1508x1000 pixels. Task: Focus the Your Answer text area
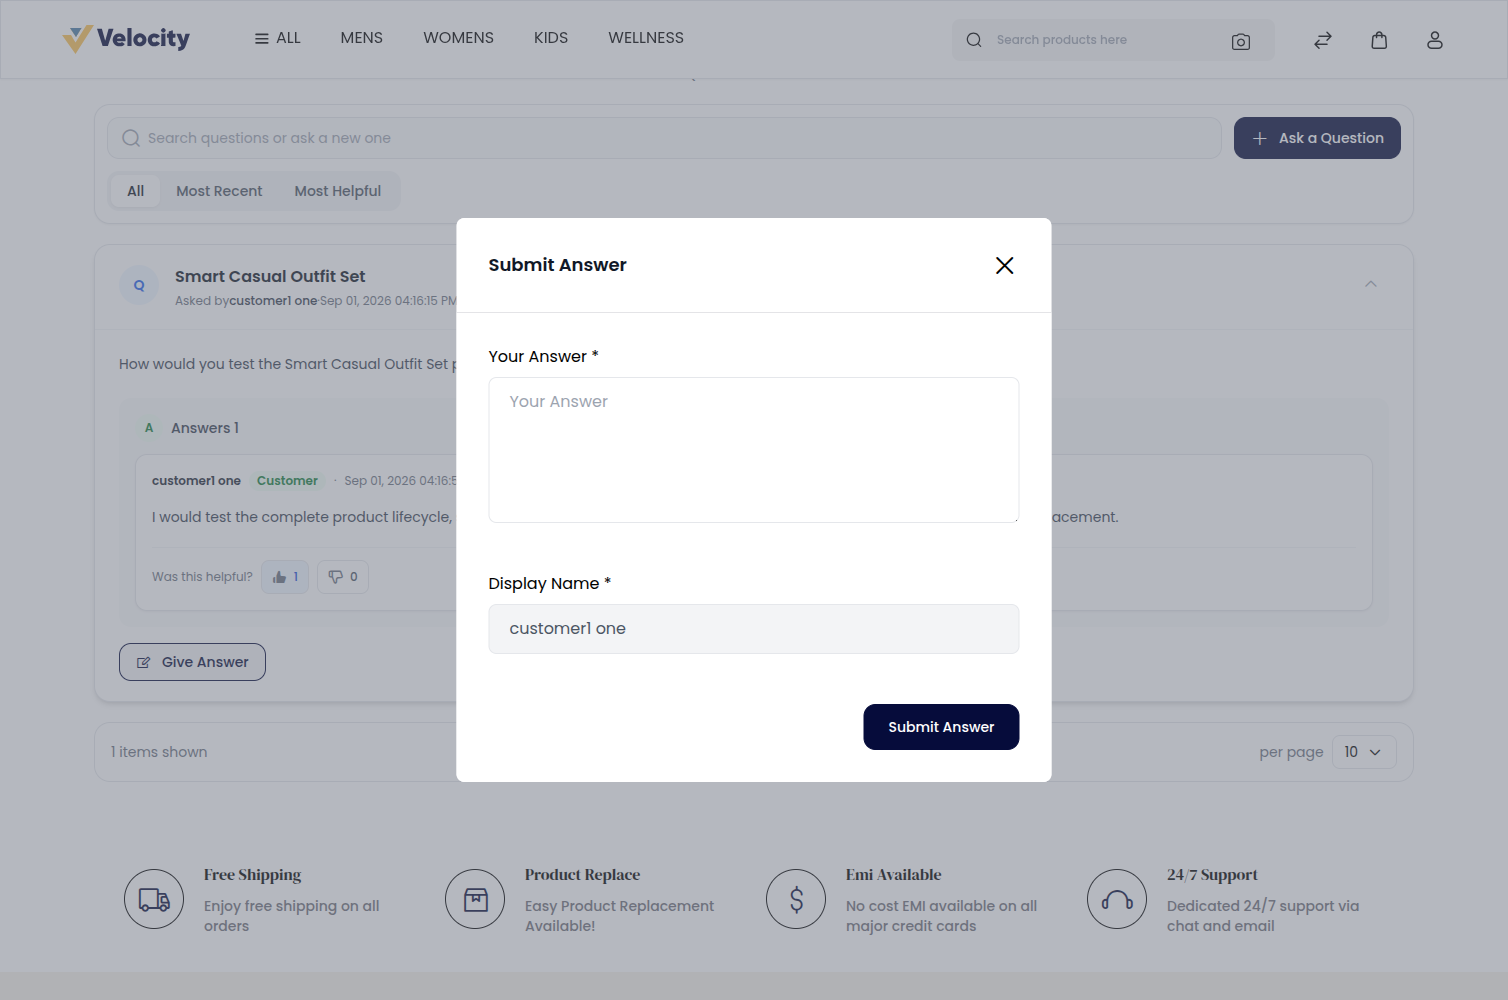pos(754,450)
